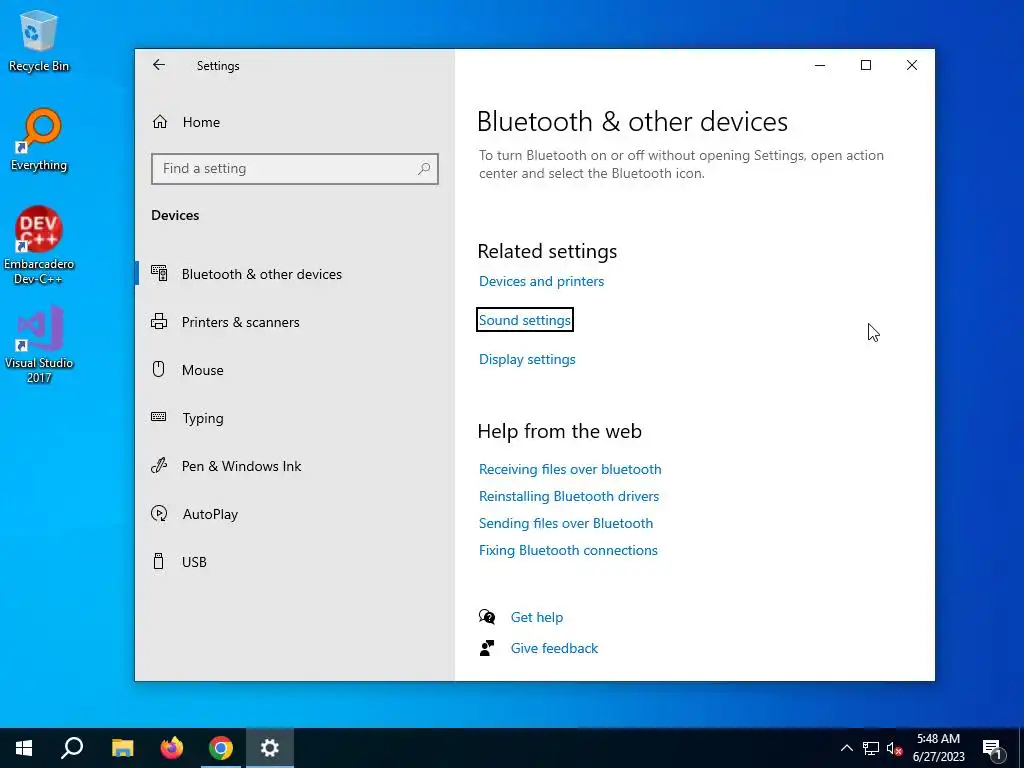This screenshot has height=768, width=1024.
Task: Close the Settings window
Action: [x=912, y=65]
